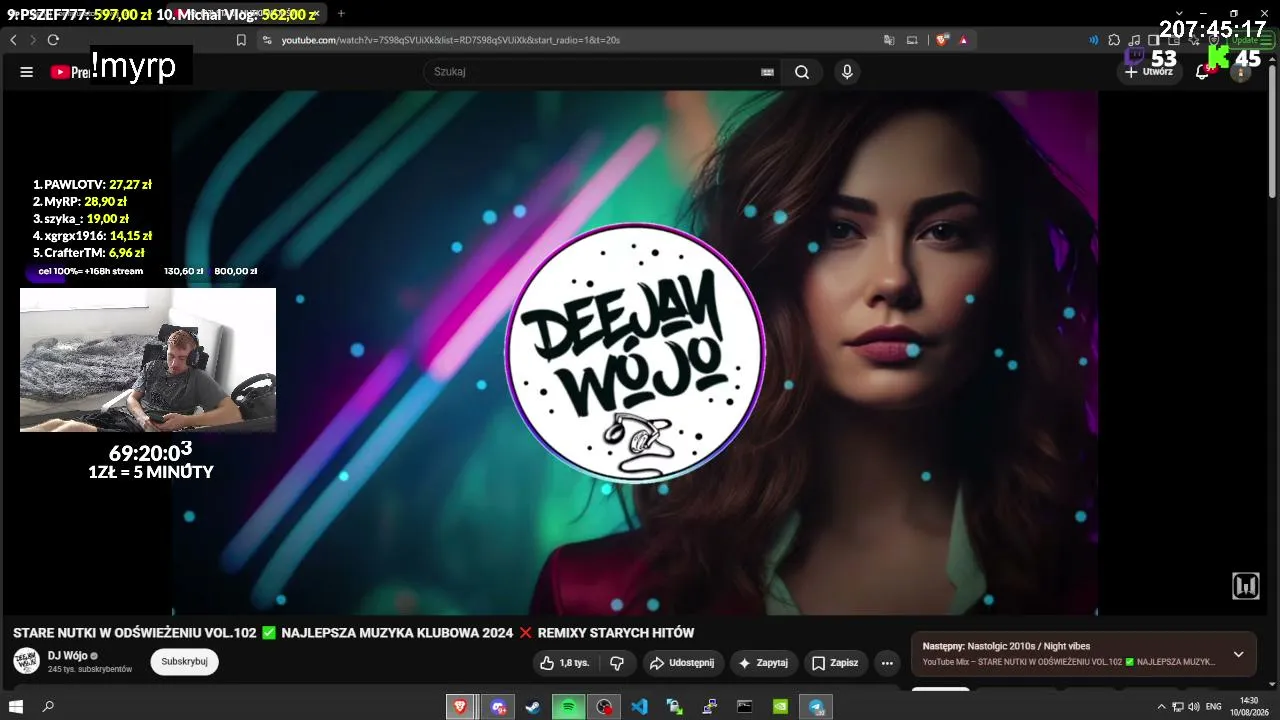
Task: Open the browser extensions puzzle icon
Action: (x=1114, y=40)
